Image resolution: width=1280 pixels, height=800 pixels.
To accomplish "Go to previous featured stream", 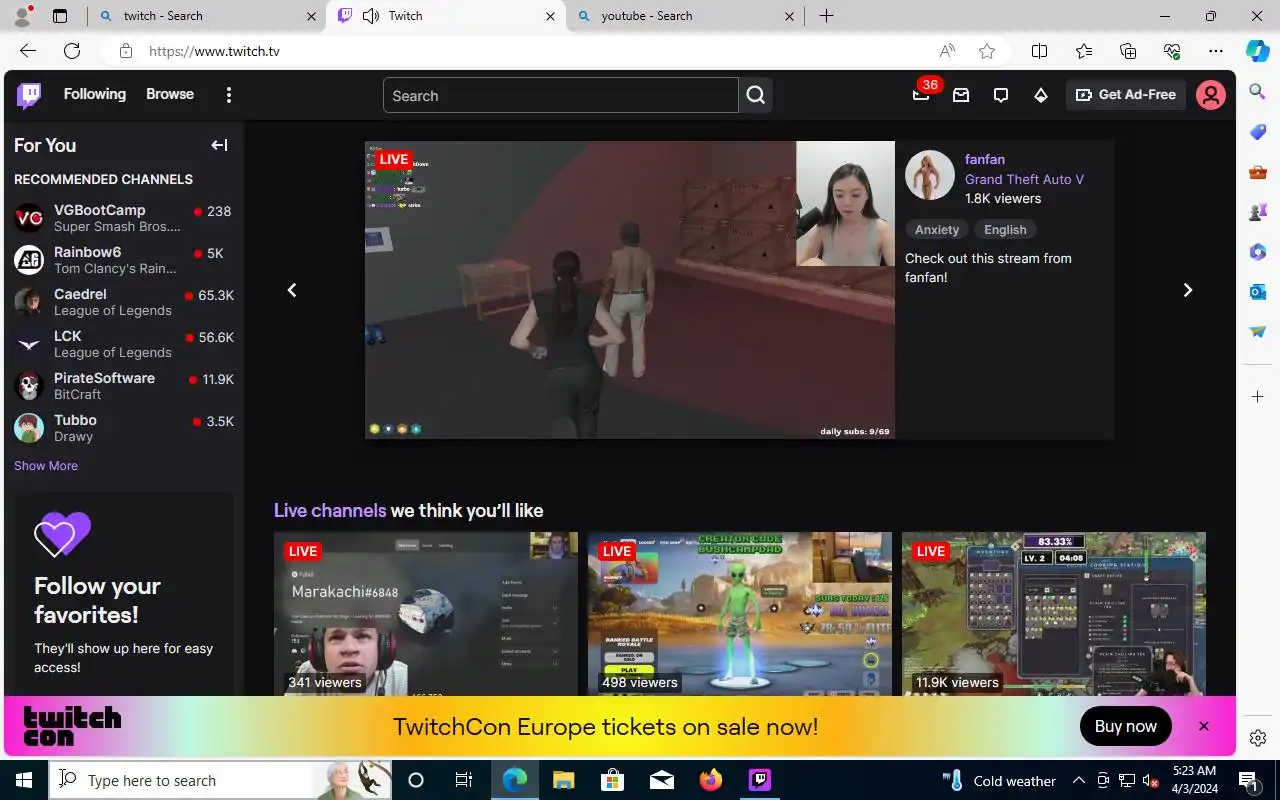I will coord(292,290).
